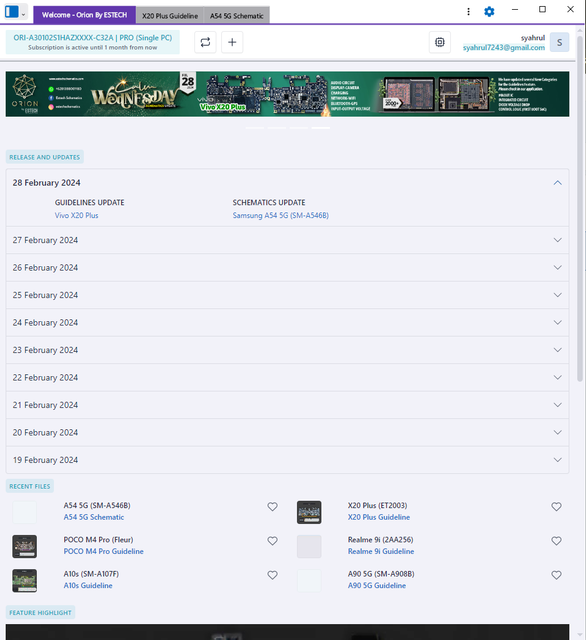Click the subscription license ID banner
The image size is (586, 640).
click(93, 42)
